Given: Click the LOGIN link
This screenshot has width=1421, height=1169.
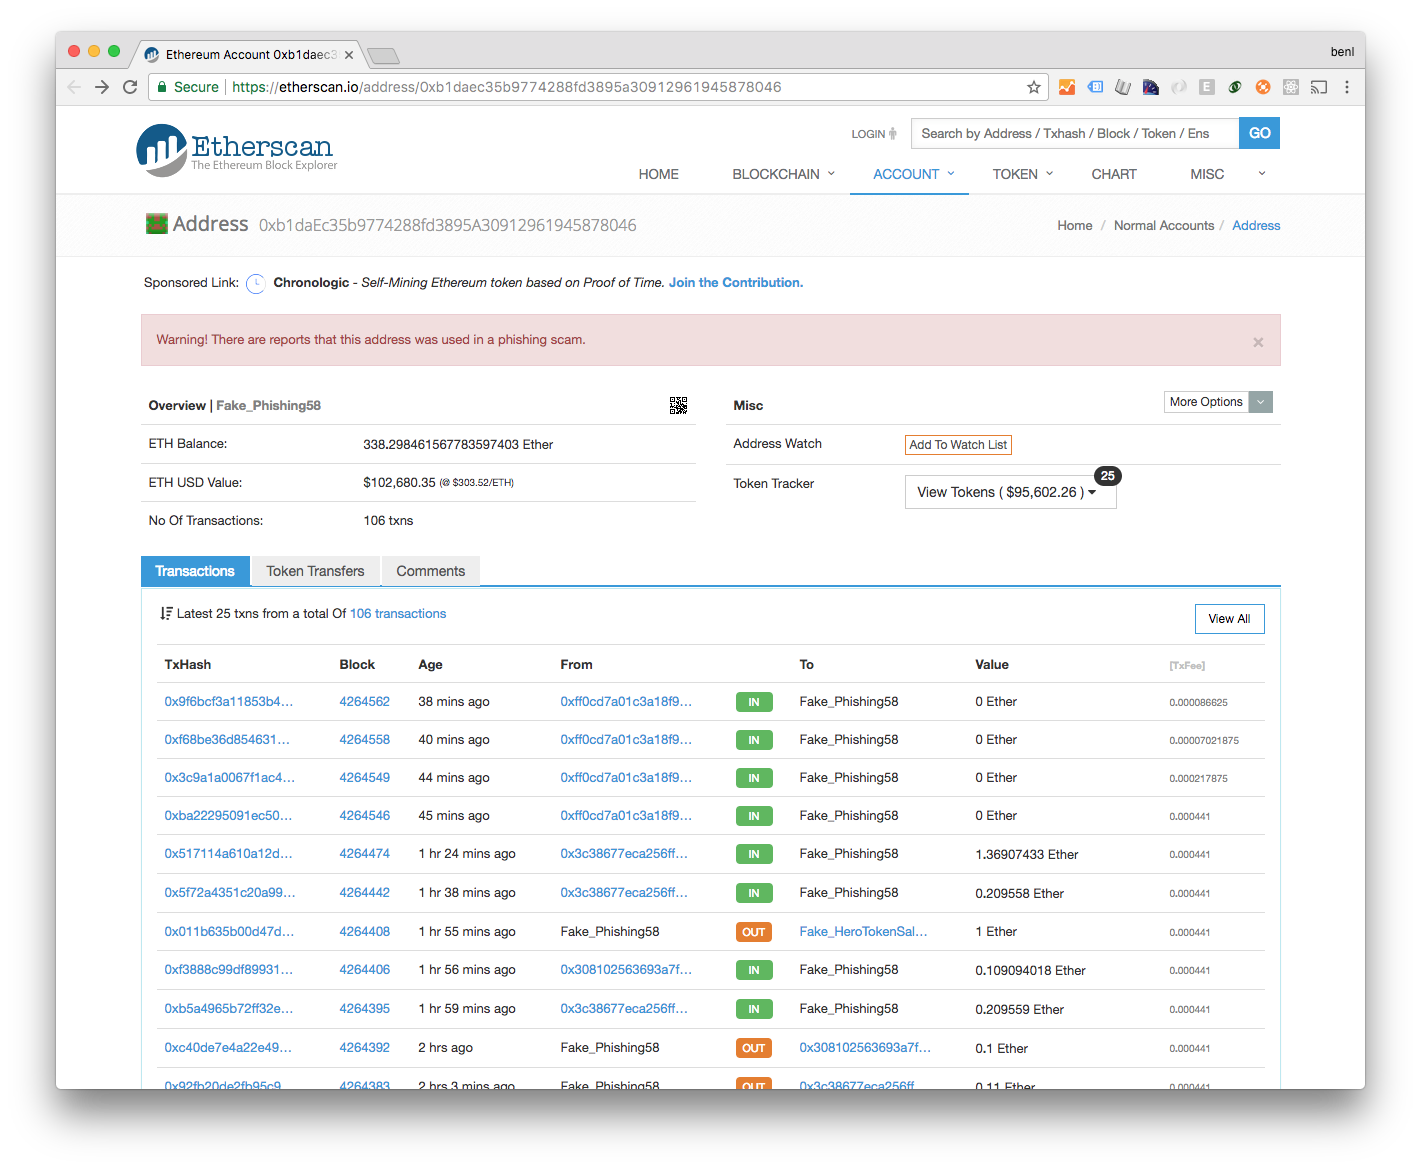Looking at the screenshot, I should (x=874, y=134).
